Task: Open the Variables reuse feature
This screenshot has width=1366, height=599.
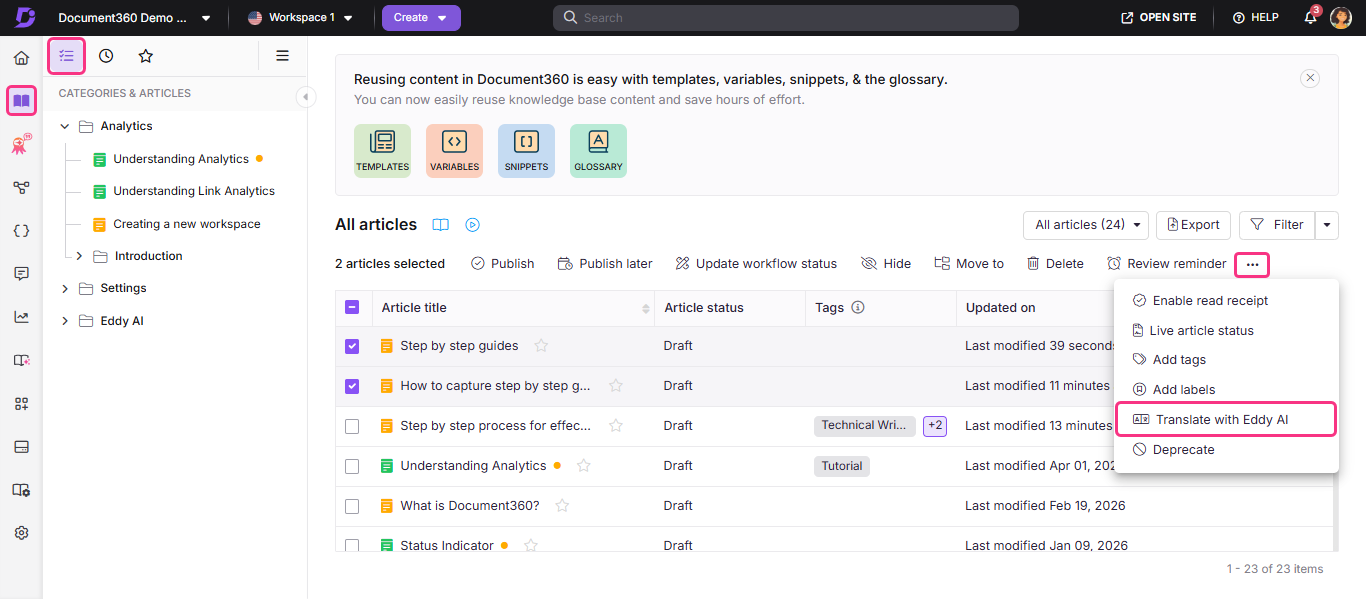Action: coord(454,150)
